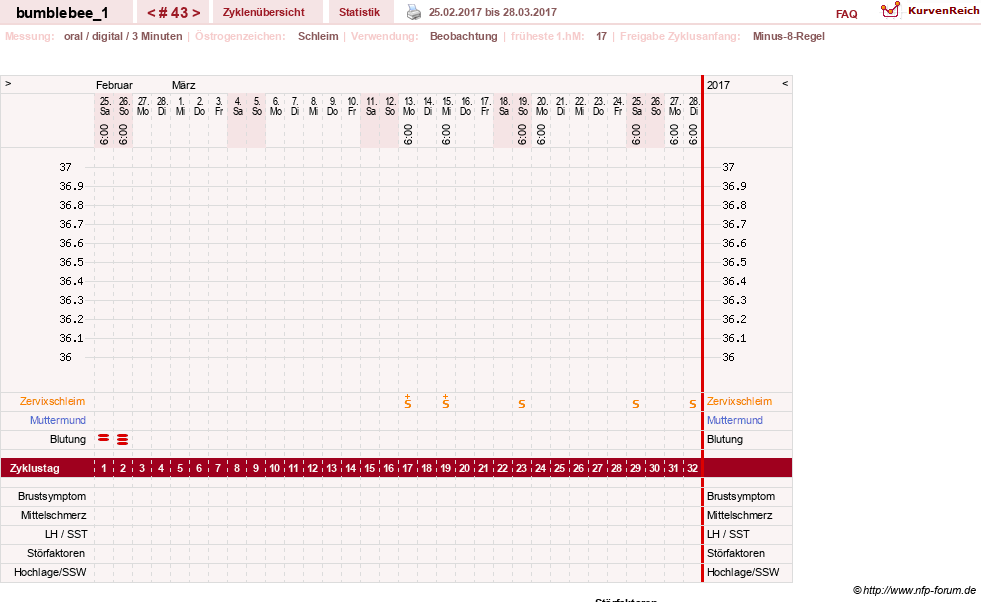The width and height of the screenshot is (981, 602).
Task: Select the S mucus symbol on day 32
Action: (693, 404)
